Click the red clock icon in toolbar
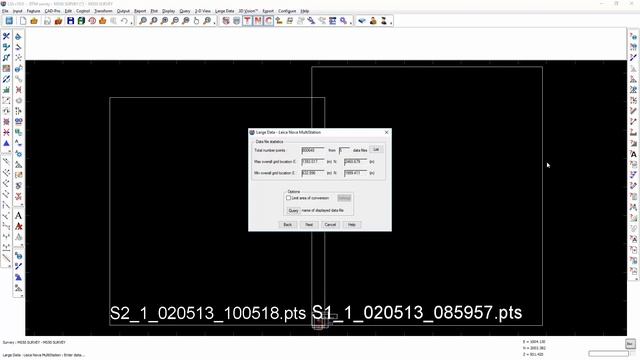 click(x=92, y=21)
